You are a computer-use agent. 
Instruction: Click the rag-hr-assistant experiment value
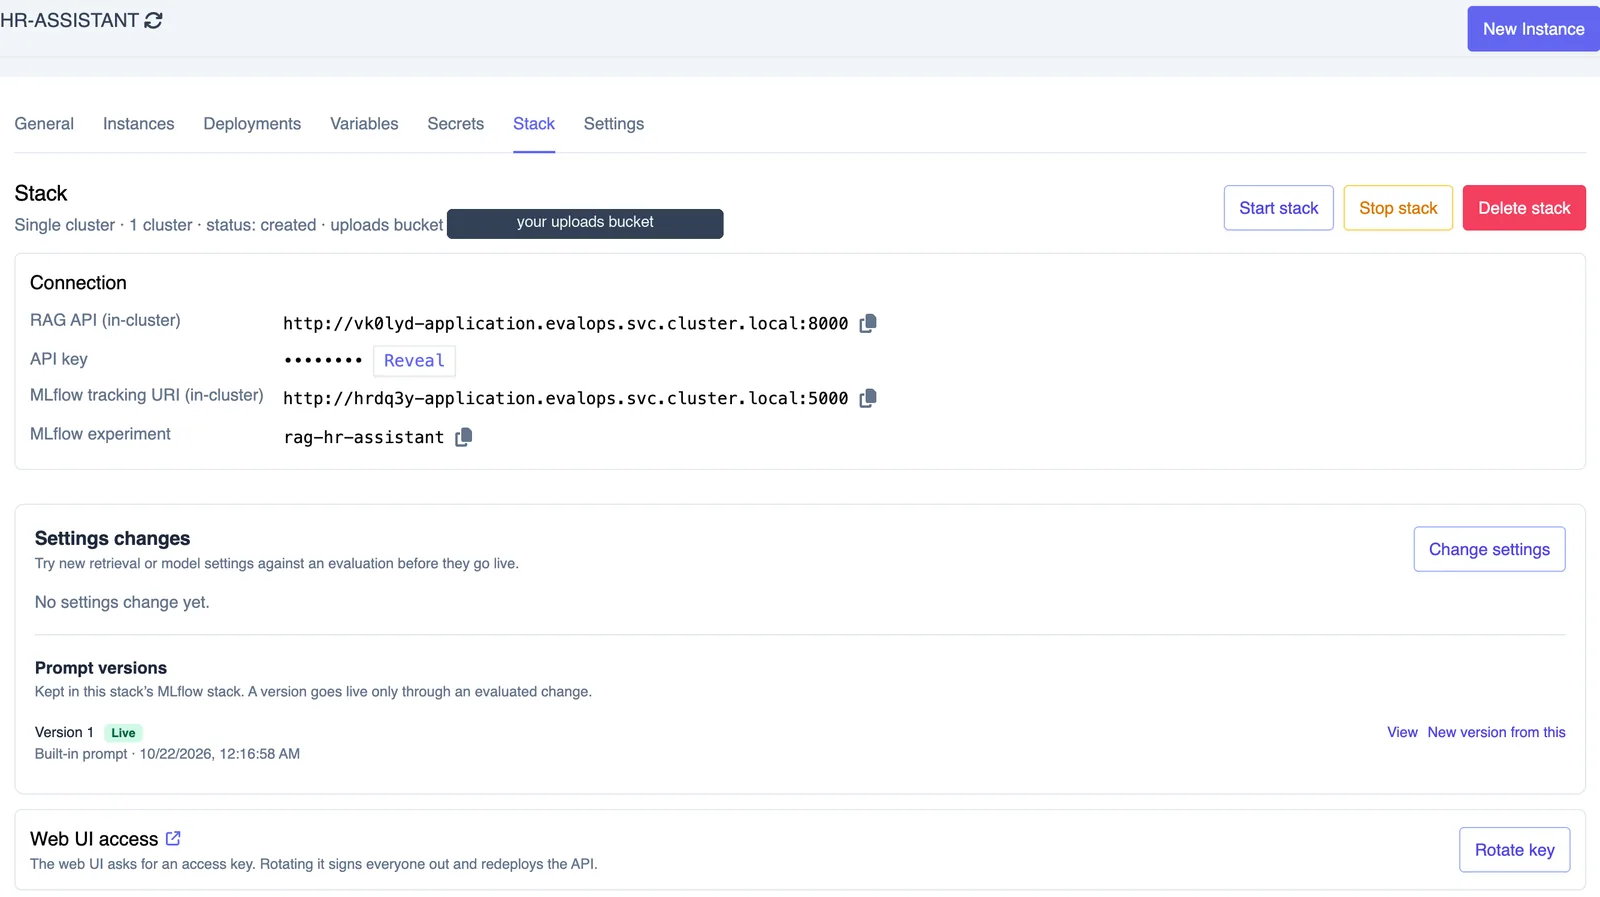click(x=364, y=437)
